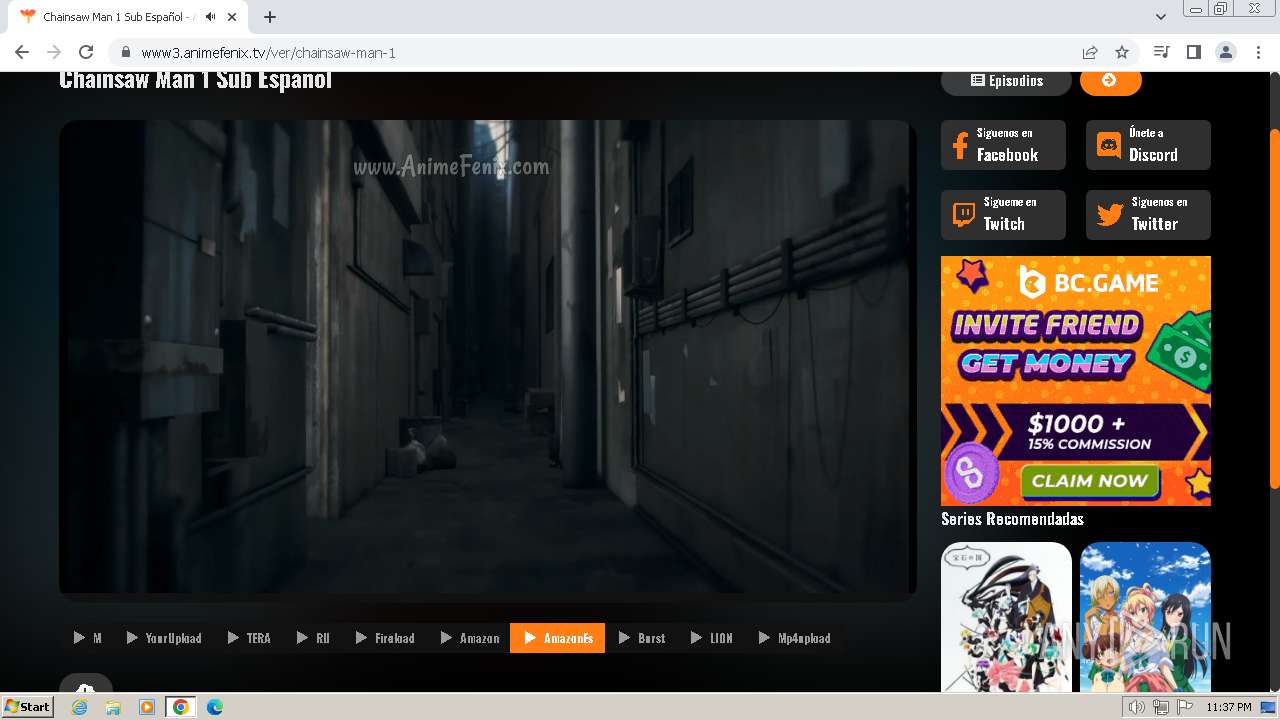Open a new browser tab
This screenshot has width=1280, height=720.
(x=270, y=17)
